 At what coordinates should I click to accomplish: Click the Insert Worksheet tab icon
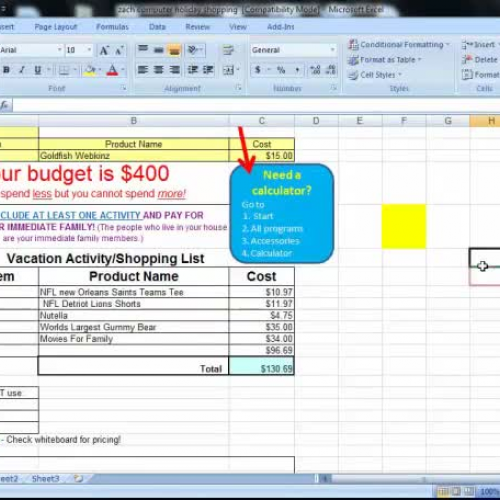click(79, 479)
